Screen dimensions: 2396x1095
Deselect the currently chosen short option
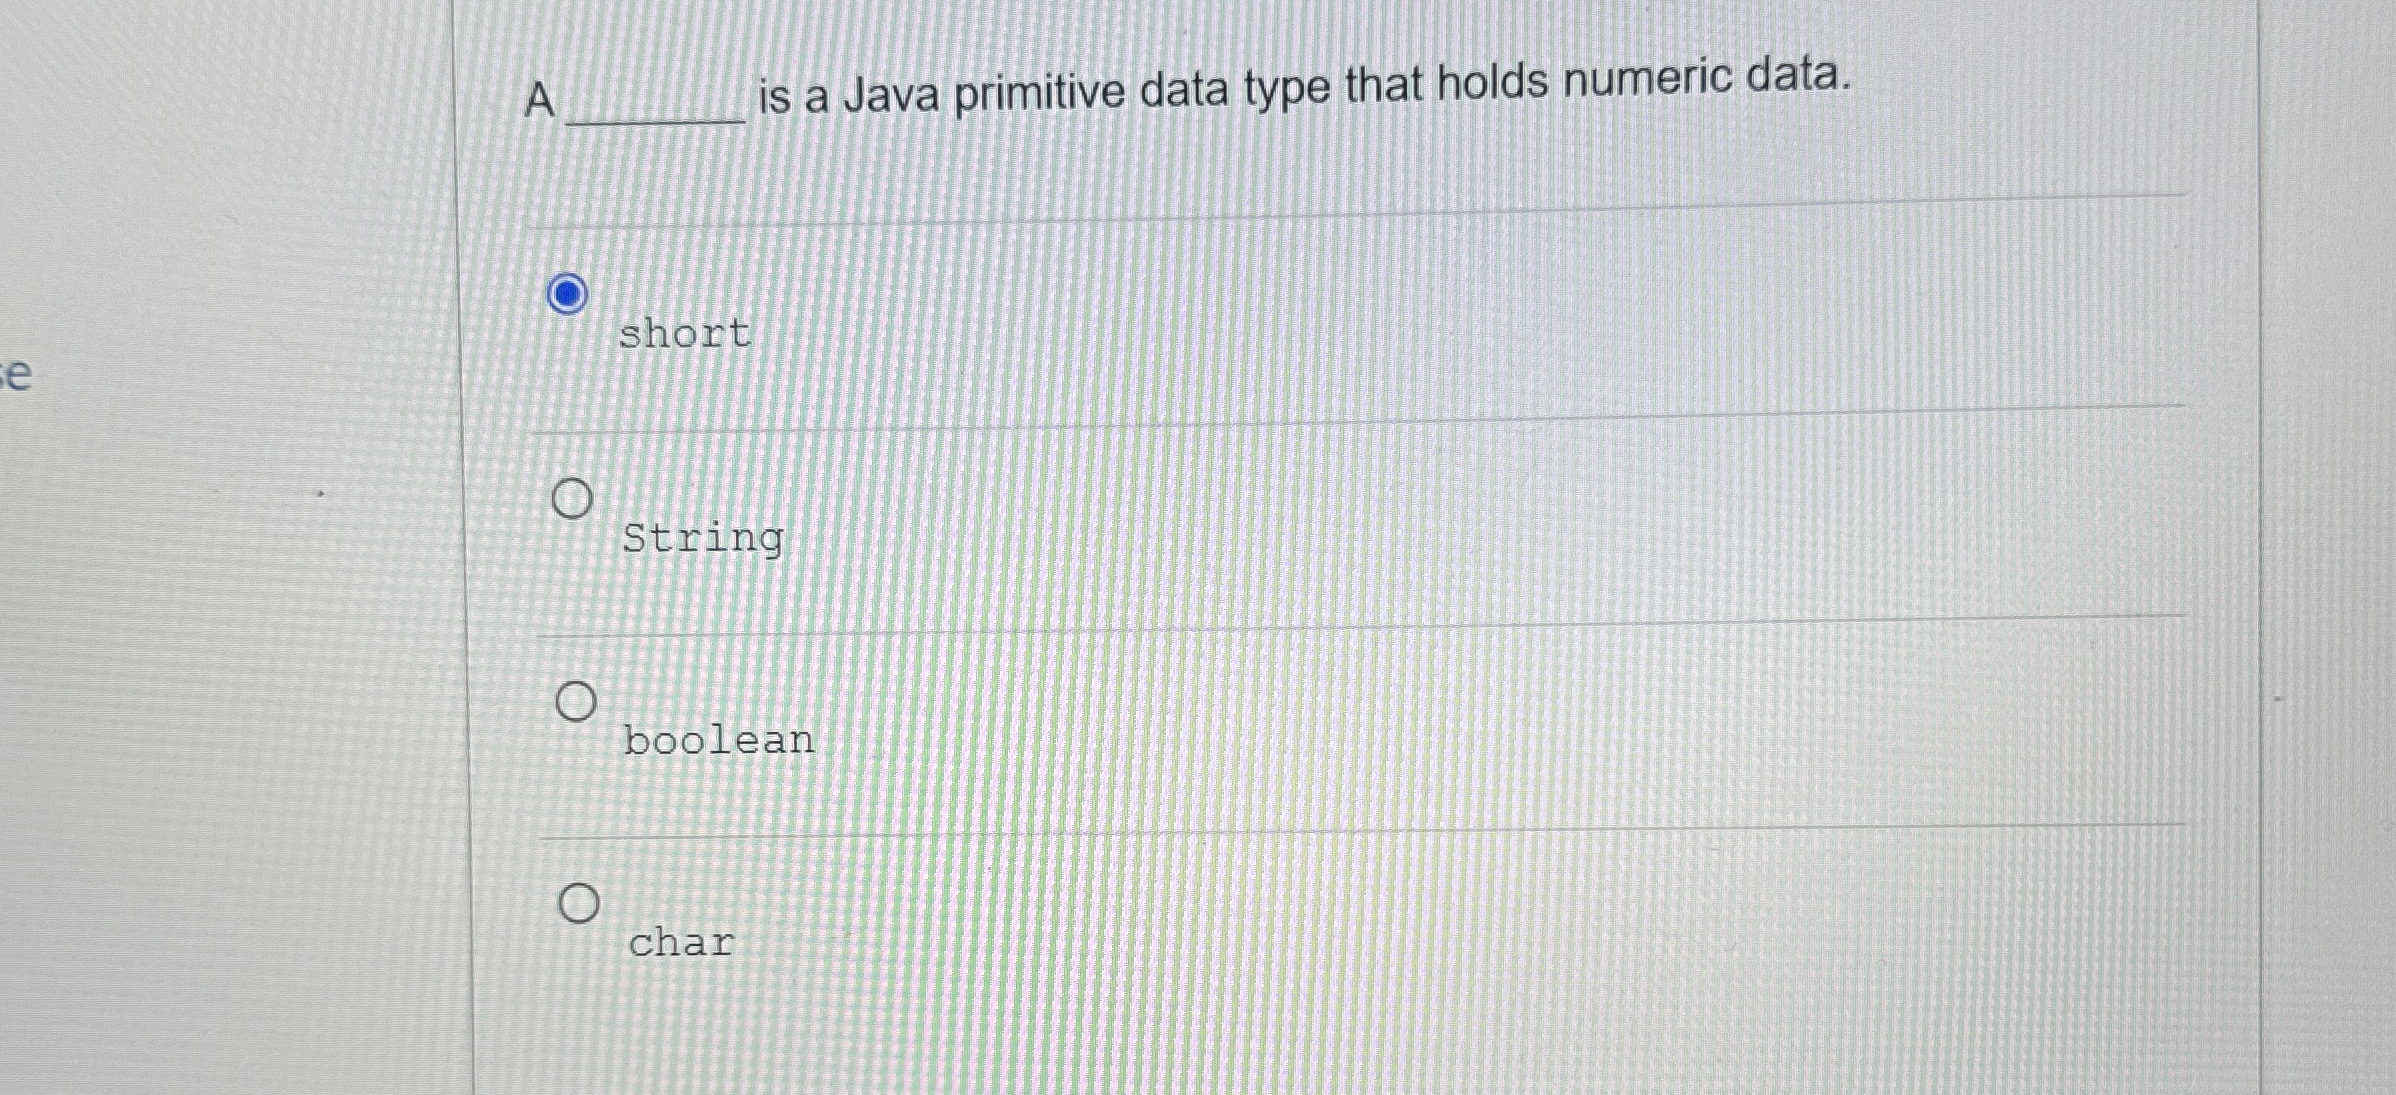click(x=568, y=295)
